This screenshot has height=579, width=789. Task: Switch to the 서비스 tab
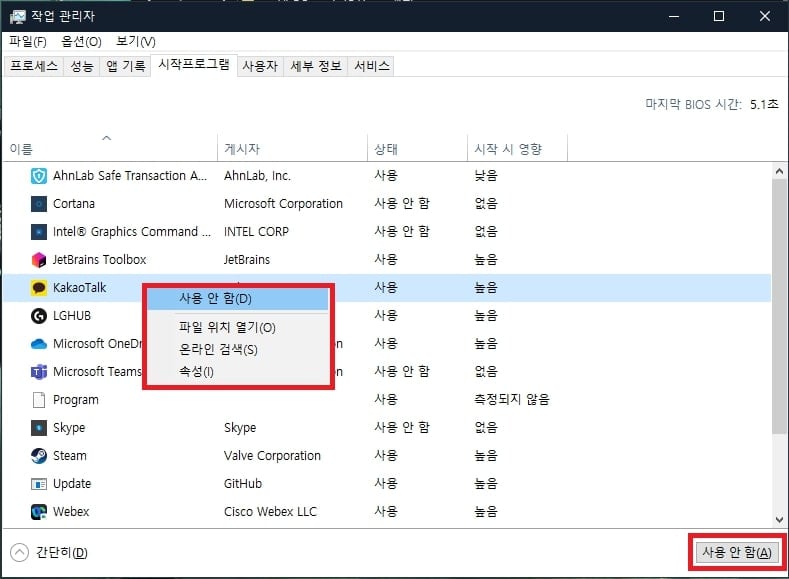(x=371, y=66)
